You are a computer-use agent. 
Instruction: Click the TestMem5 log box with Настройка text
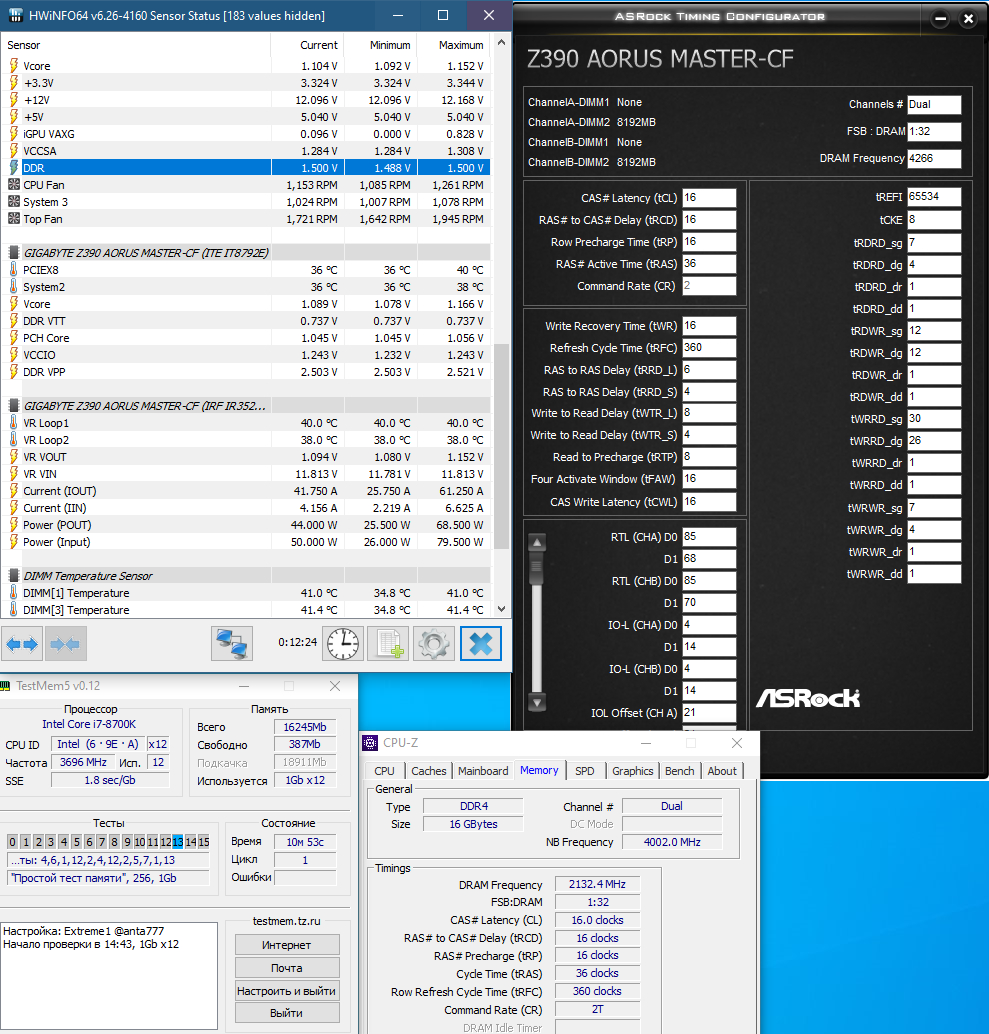[109, 975]
